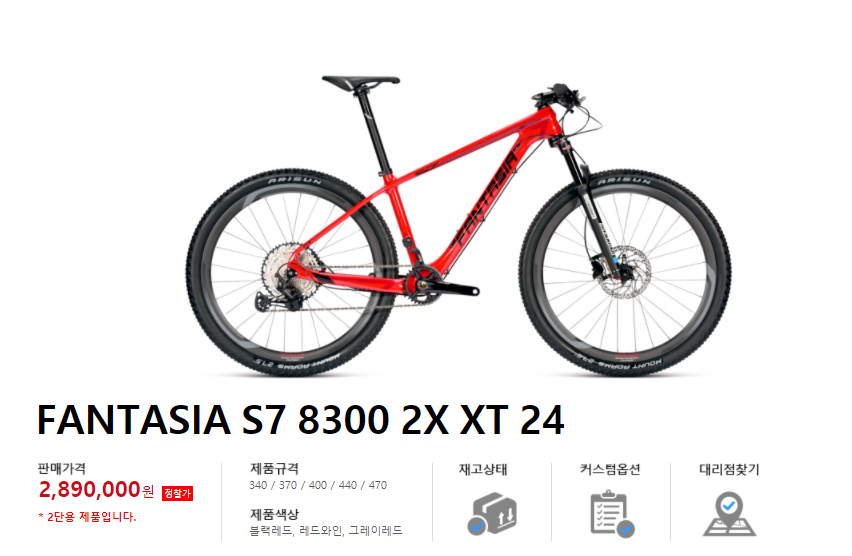Open the 재고상태 stock status box icon
852x556 pixels.
(x=492, y=513)
